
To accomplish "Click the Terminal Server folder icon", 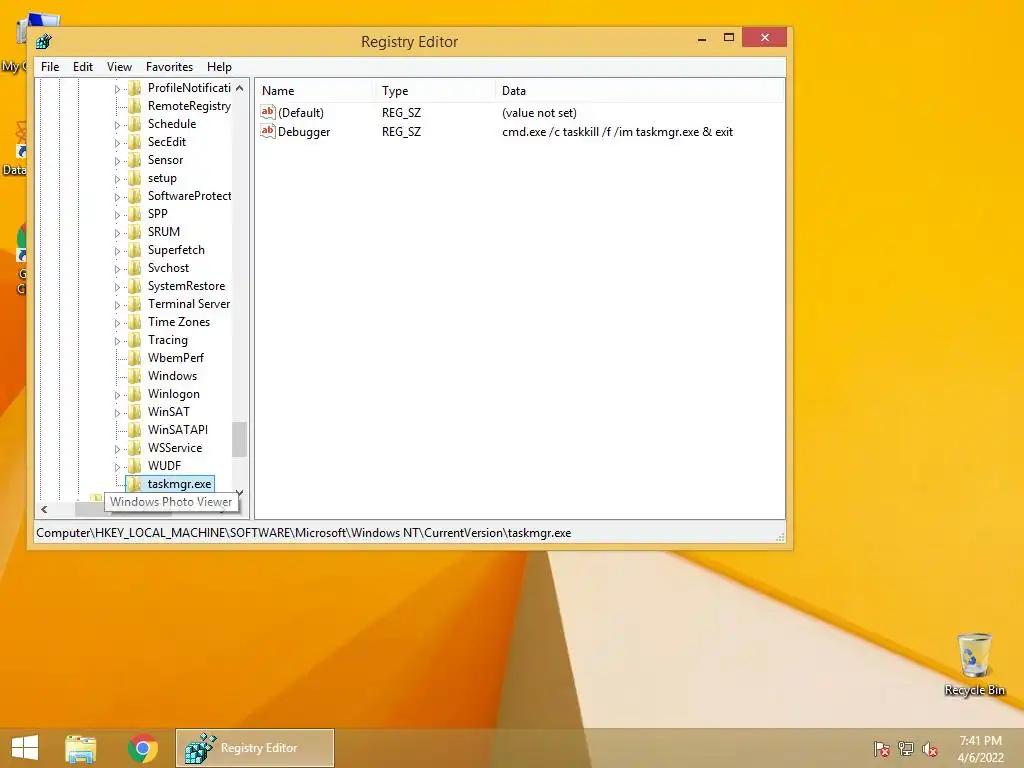I will (135, 304).
